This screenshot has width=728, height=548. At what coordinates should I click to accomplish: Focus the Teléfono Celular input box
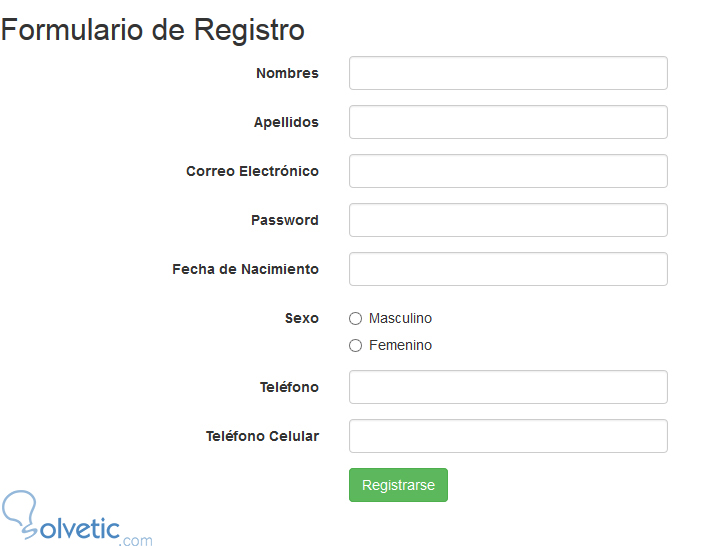[x=508, y=436]
